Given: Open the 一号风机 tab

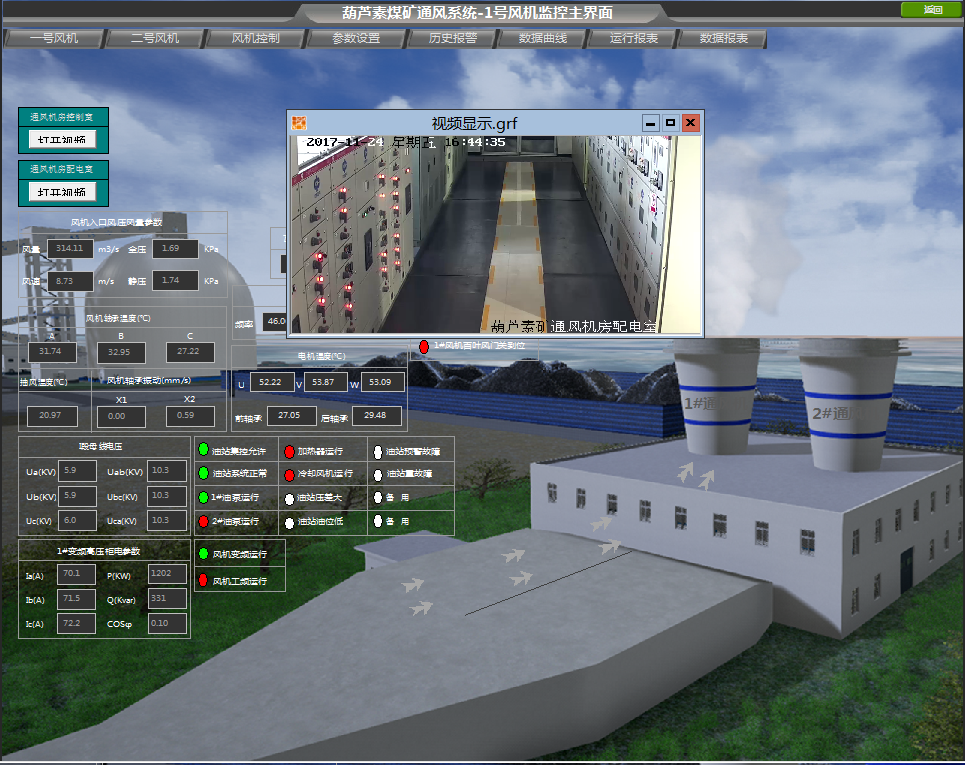Looking at the screenshot, I should click(x=54, y=39).
